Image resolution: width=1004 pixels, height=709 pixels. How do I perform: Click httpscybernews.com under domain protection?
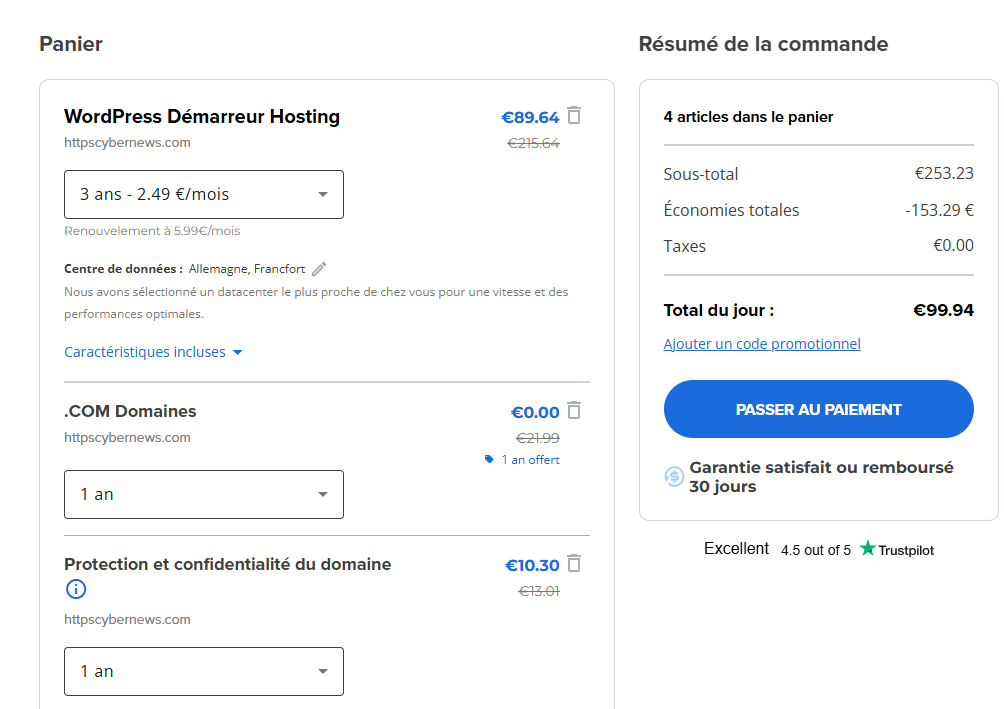coord(127,619)
